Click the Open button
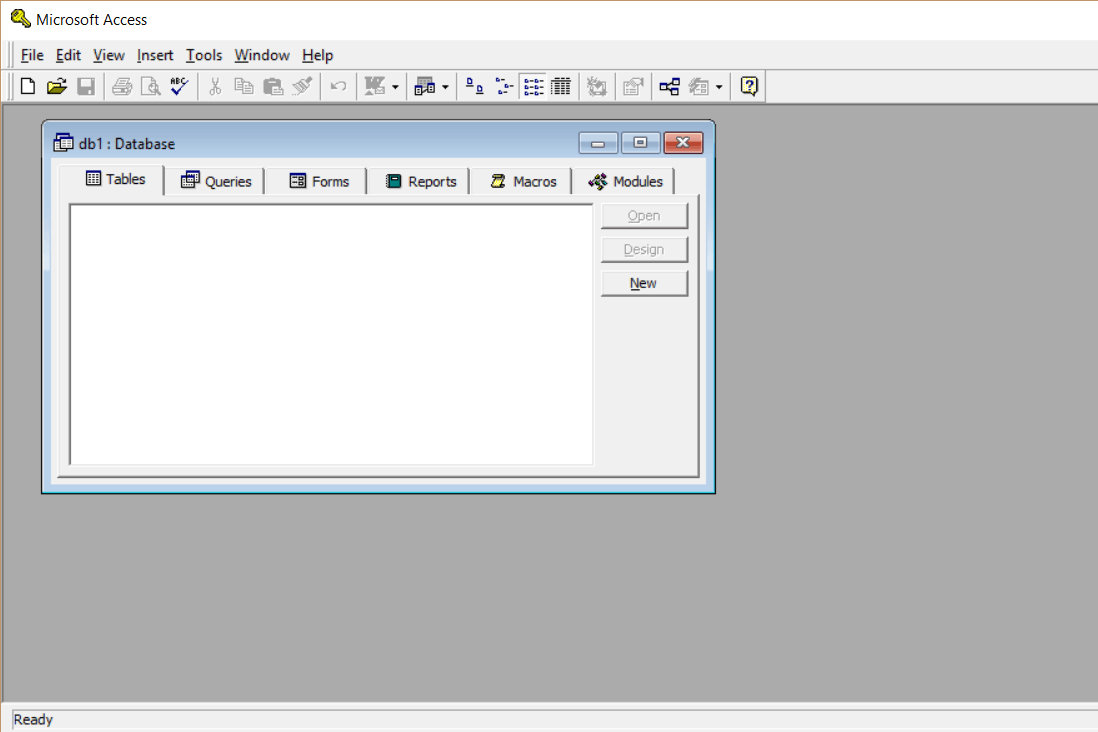 tap(644, 216)
